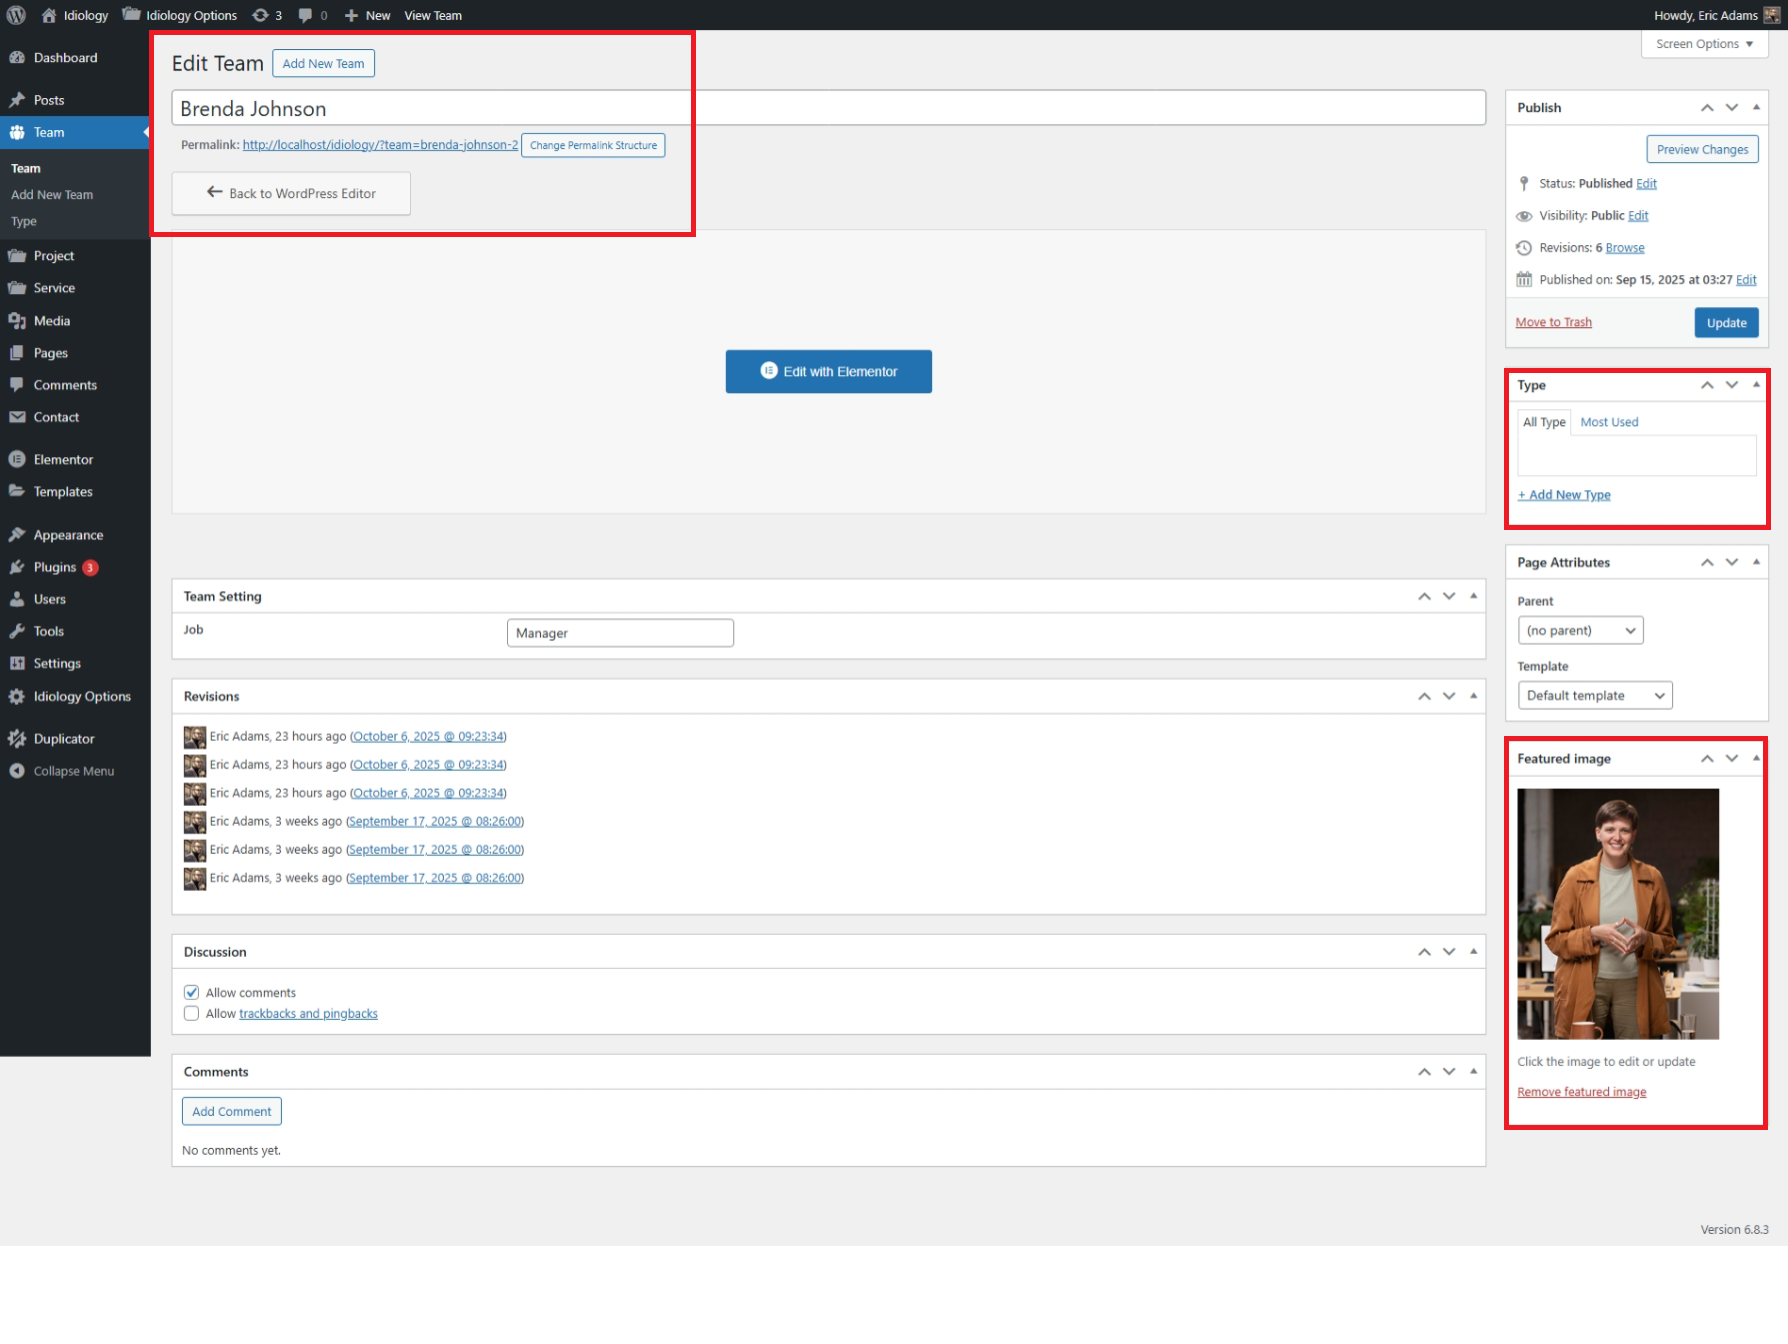1788x1344 pixels.
Task: Click the Collapse Menu icon
Action: pos(17,771)
